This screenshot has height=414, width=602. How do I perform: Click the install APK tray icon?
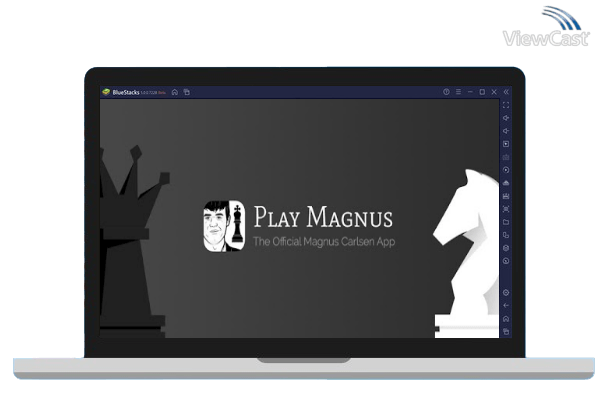(x=506, y=183)
